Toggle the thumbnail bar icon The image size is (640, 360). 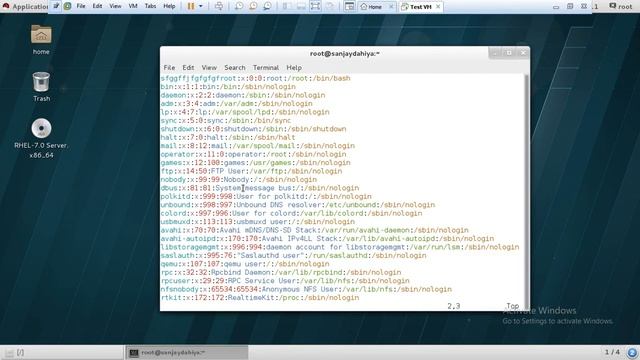(301, 6)
